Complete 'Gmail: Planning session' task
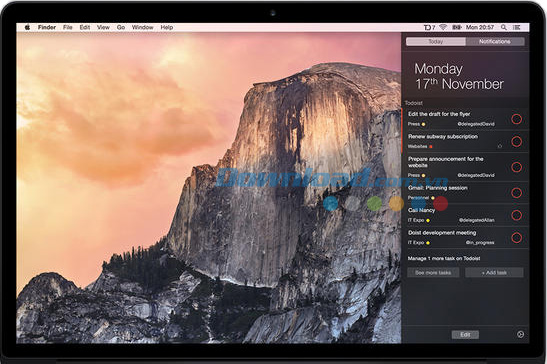Image resolution: width=547 pixels, height=364 pixels. (517, 193)
